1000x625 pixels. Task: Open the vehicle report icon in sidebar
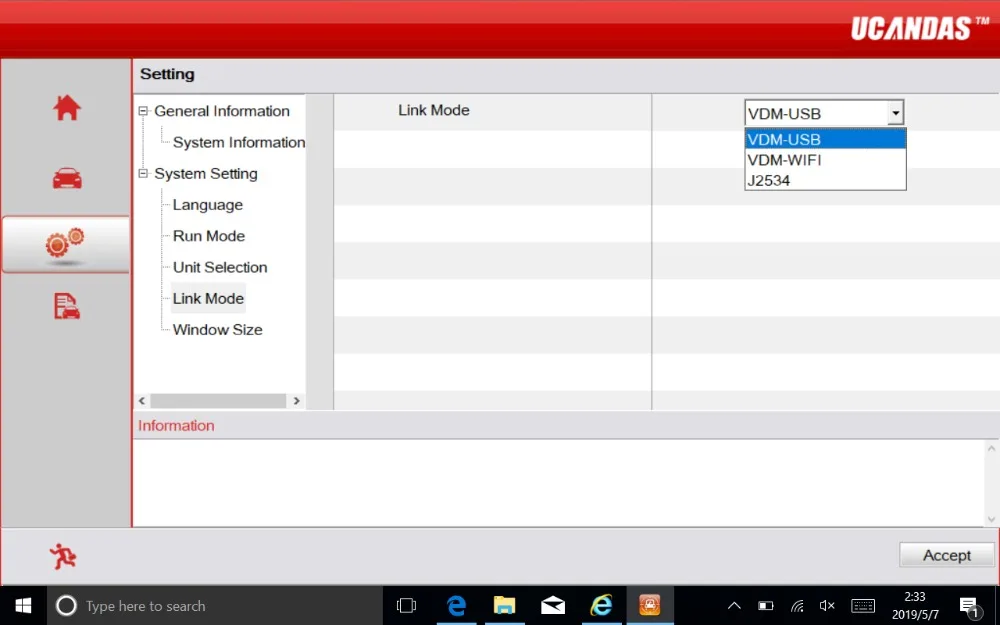[67, 306]
